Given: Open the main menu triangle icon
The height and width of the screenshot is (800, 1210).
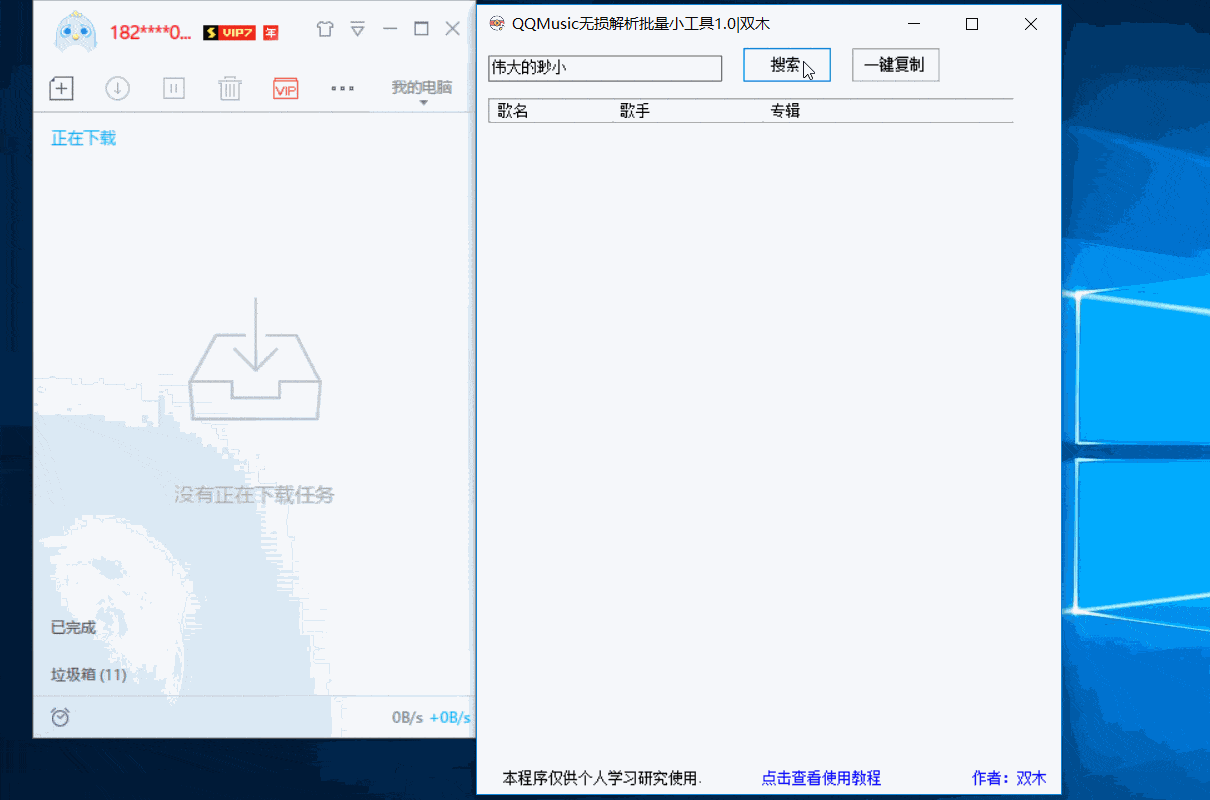Looking at the screenshot, I should 358,30.
